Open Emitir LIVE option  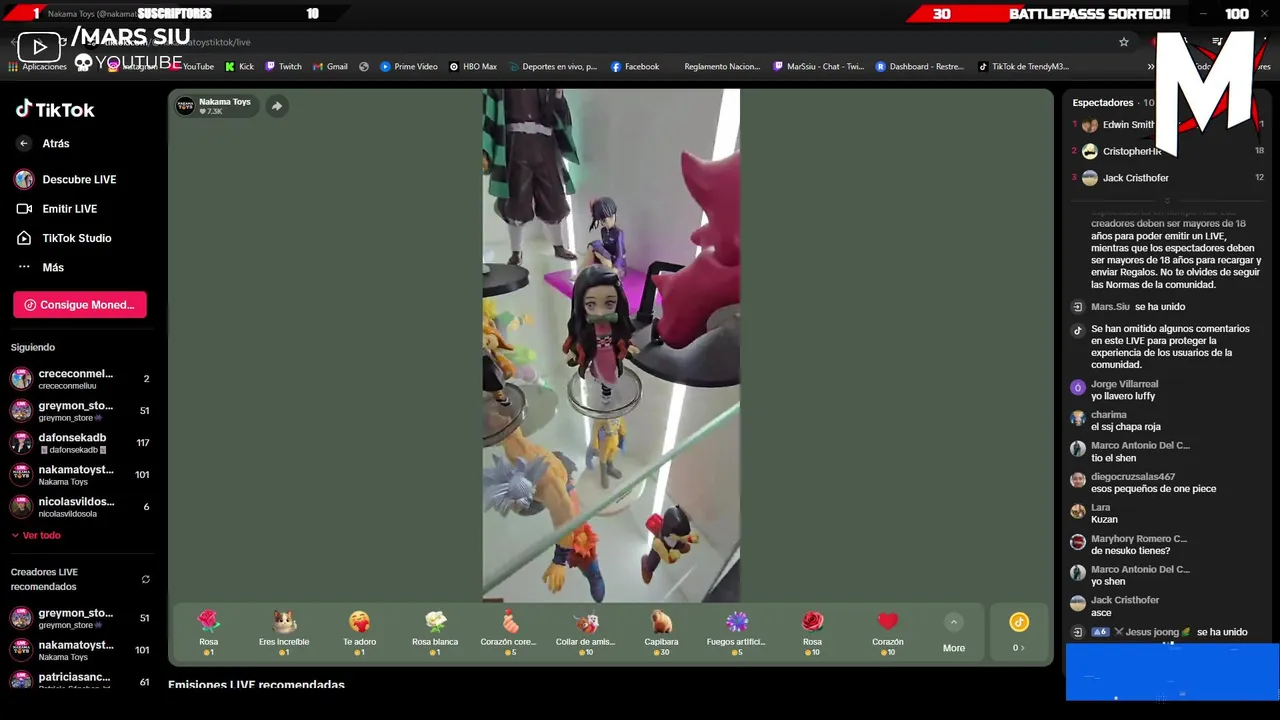56,209
